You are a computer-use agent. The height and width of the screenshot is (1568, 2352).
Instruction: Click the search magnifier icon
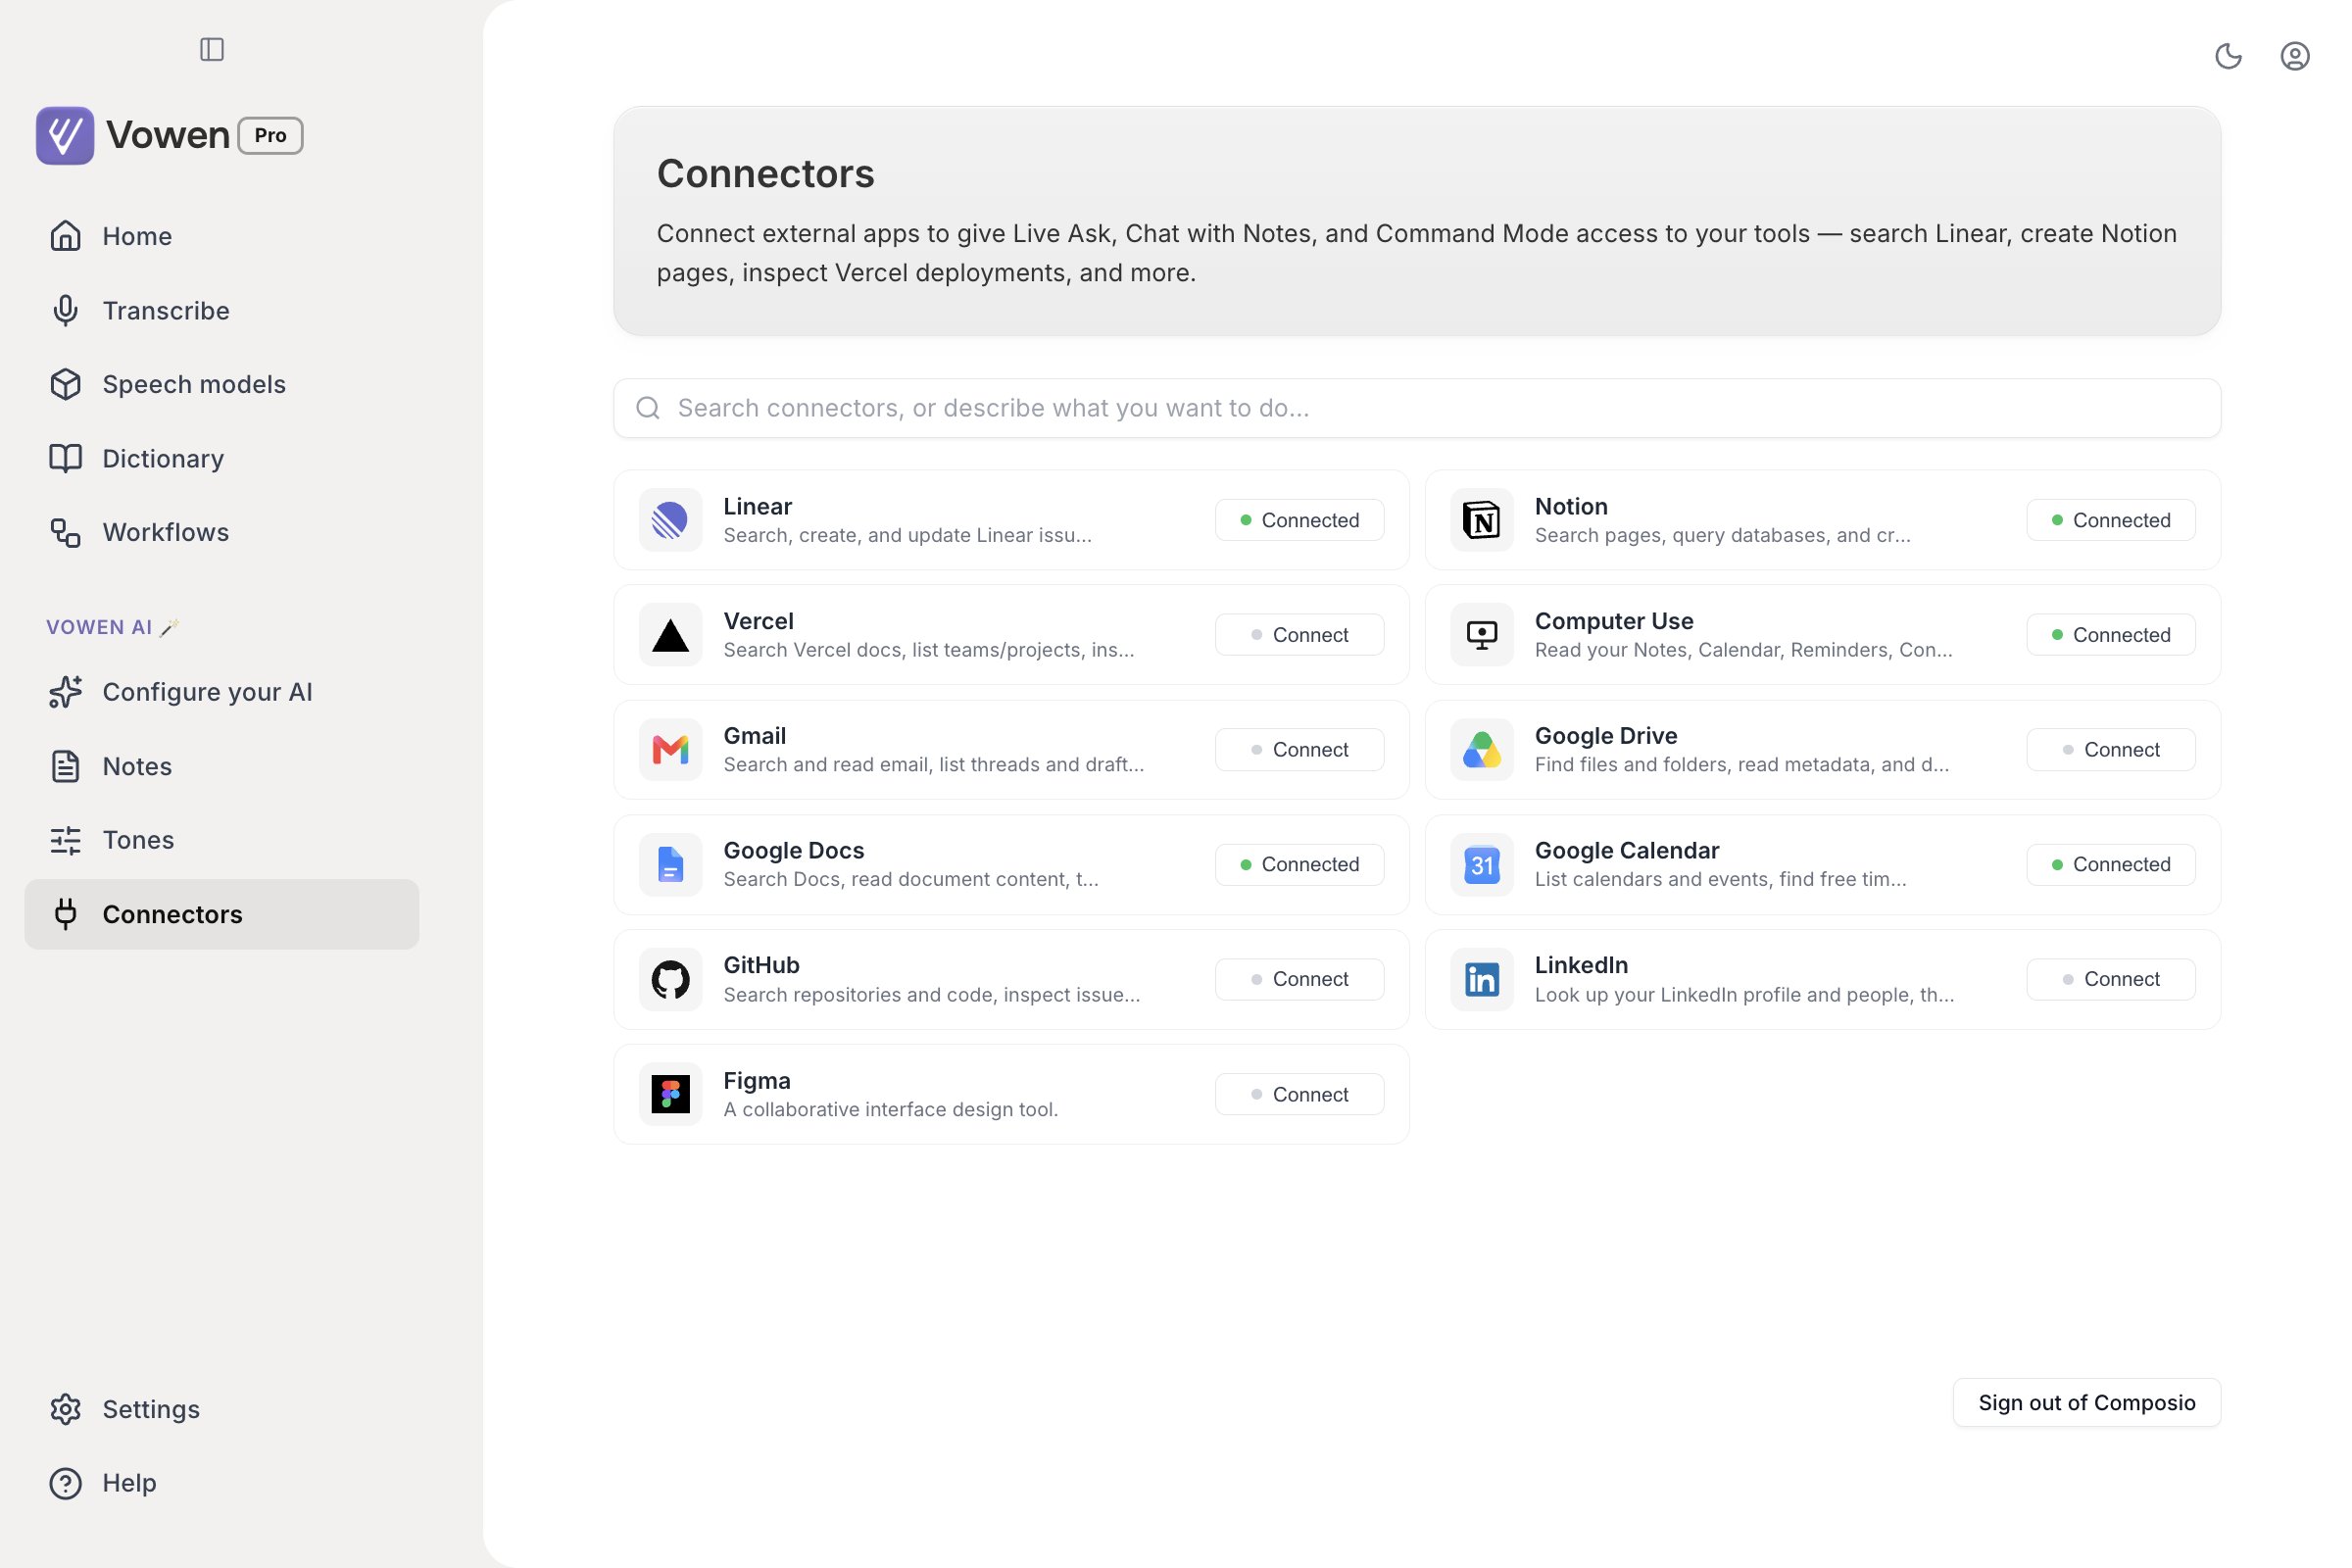click(648, 408)
